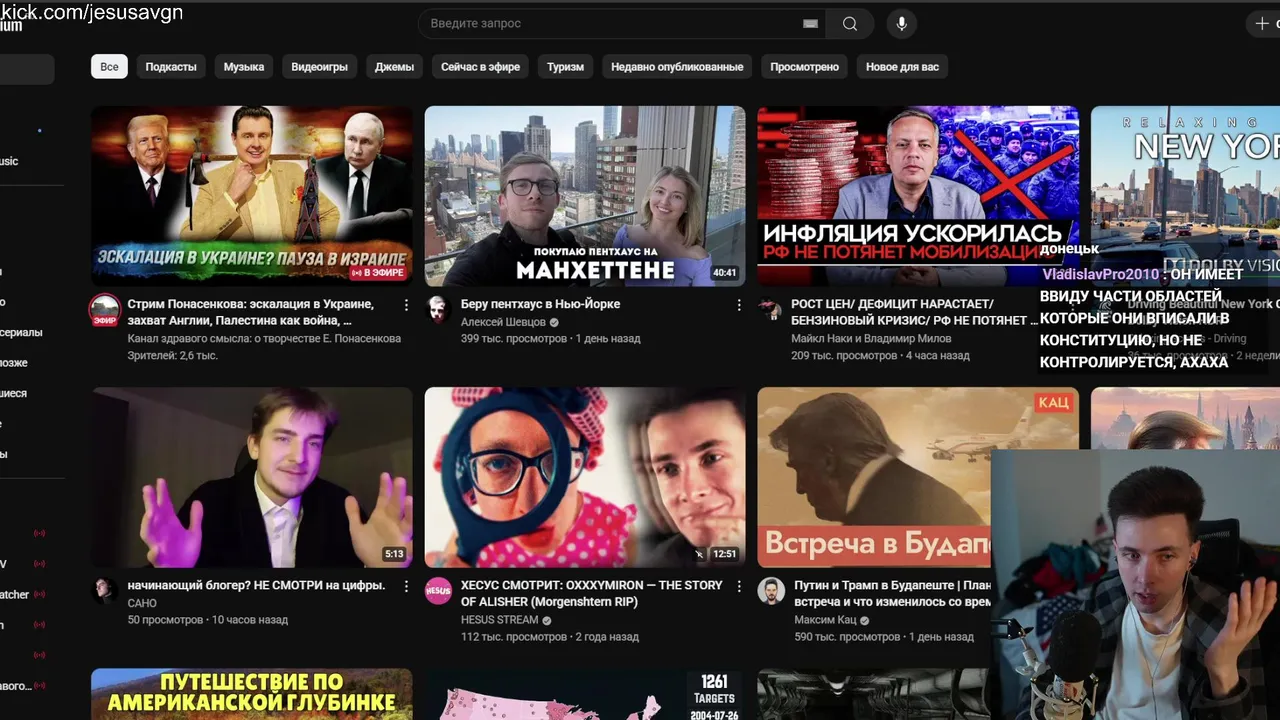This screenshot has width=1280, height=720.
Task: Open title РОСТ ЦЕН/ ДЕФИЦИТ НАРАСТАЕТ
Action: click(x=913, y=312)
